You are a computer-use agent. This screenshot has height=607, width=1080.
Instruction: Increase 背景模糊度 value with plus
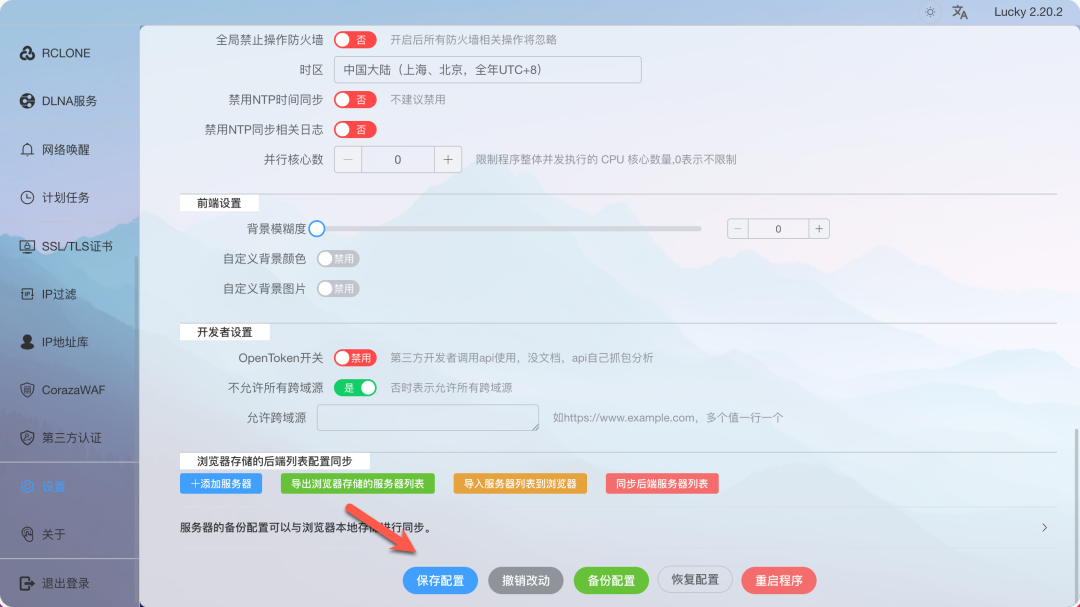(819, 229)
